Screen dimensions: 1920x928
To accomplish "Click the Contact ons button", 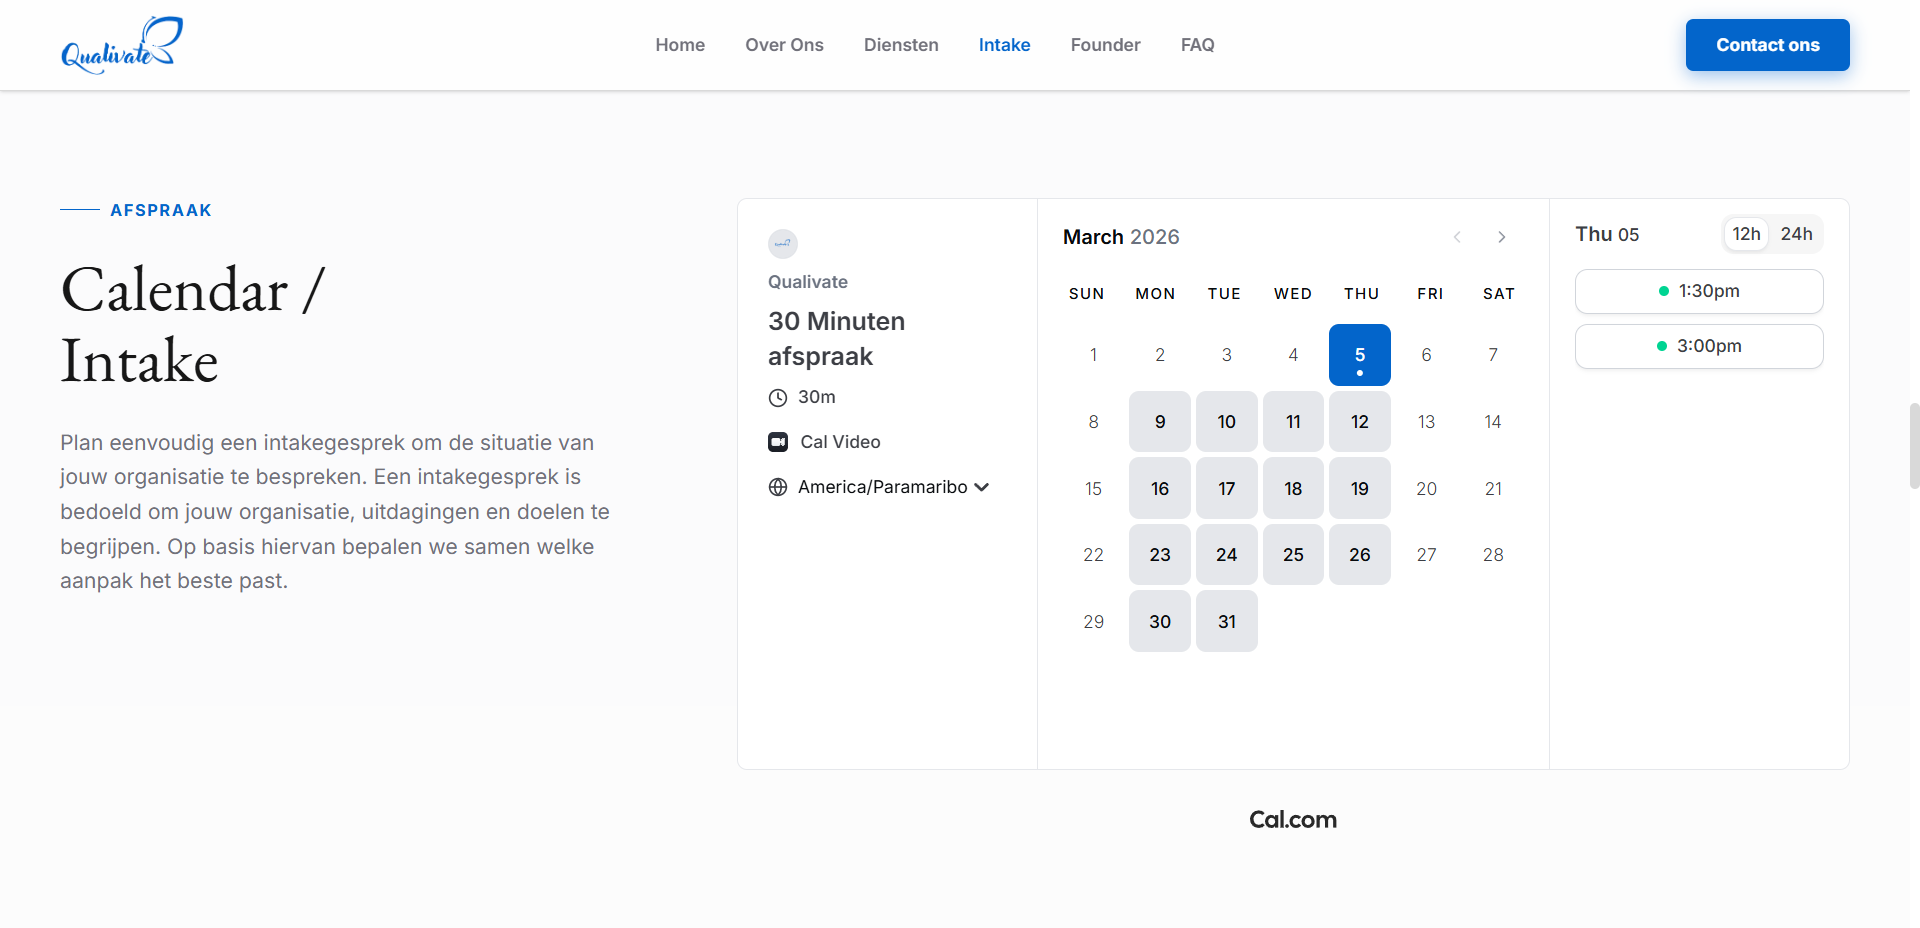I will click(x=1767, y=45).
